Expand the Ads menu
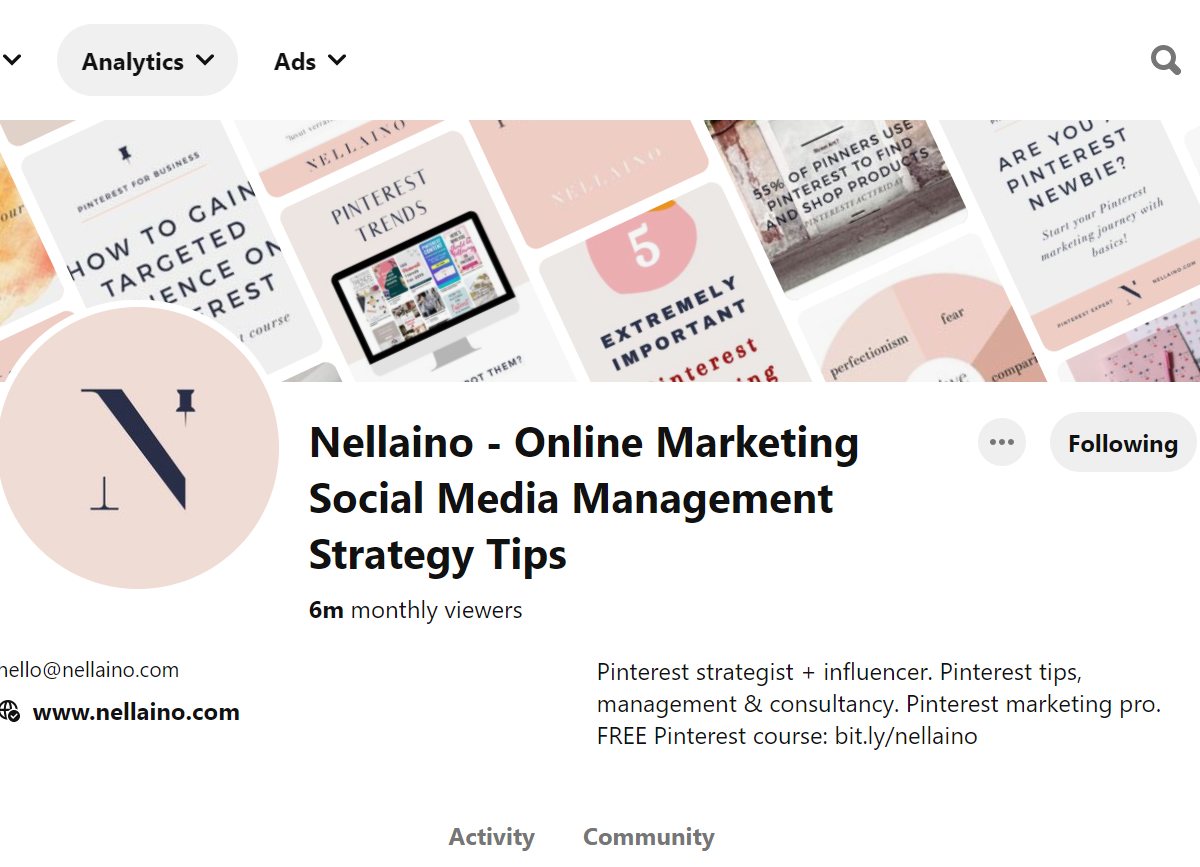 pyautogui.click(x=310, y=61)
